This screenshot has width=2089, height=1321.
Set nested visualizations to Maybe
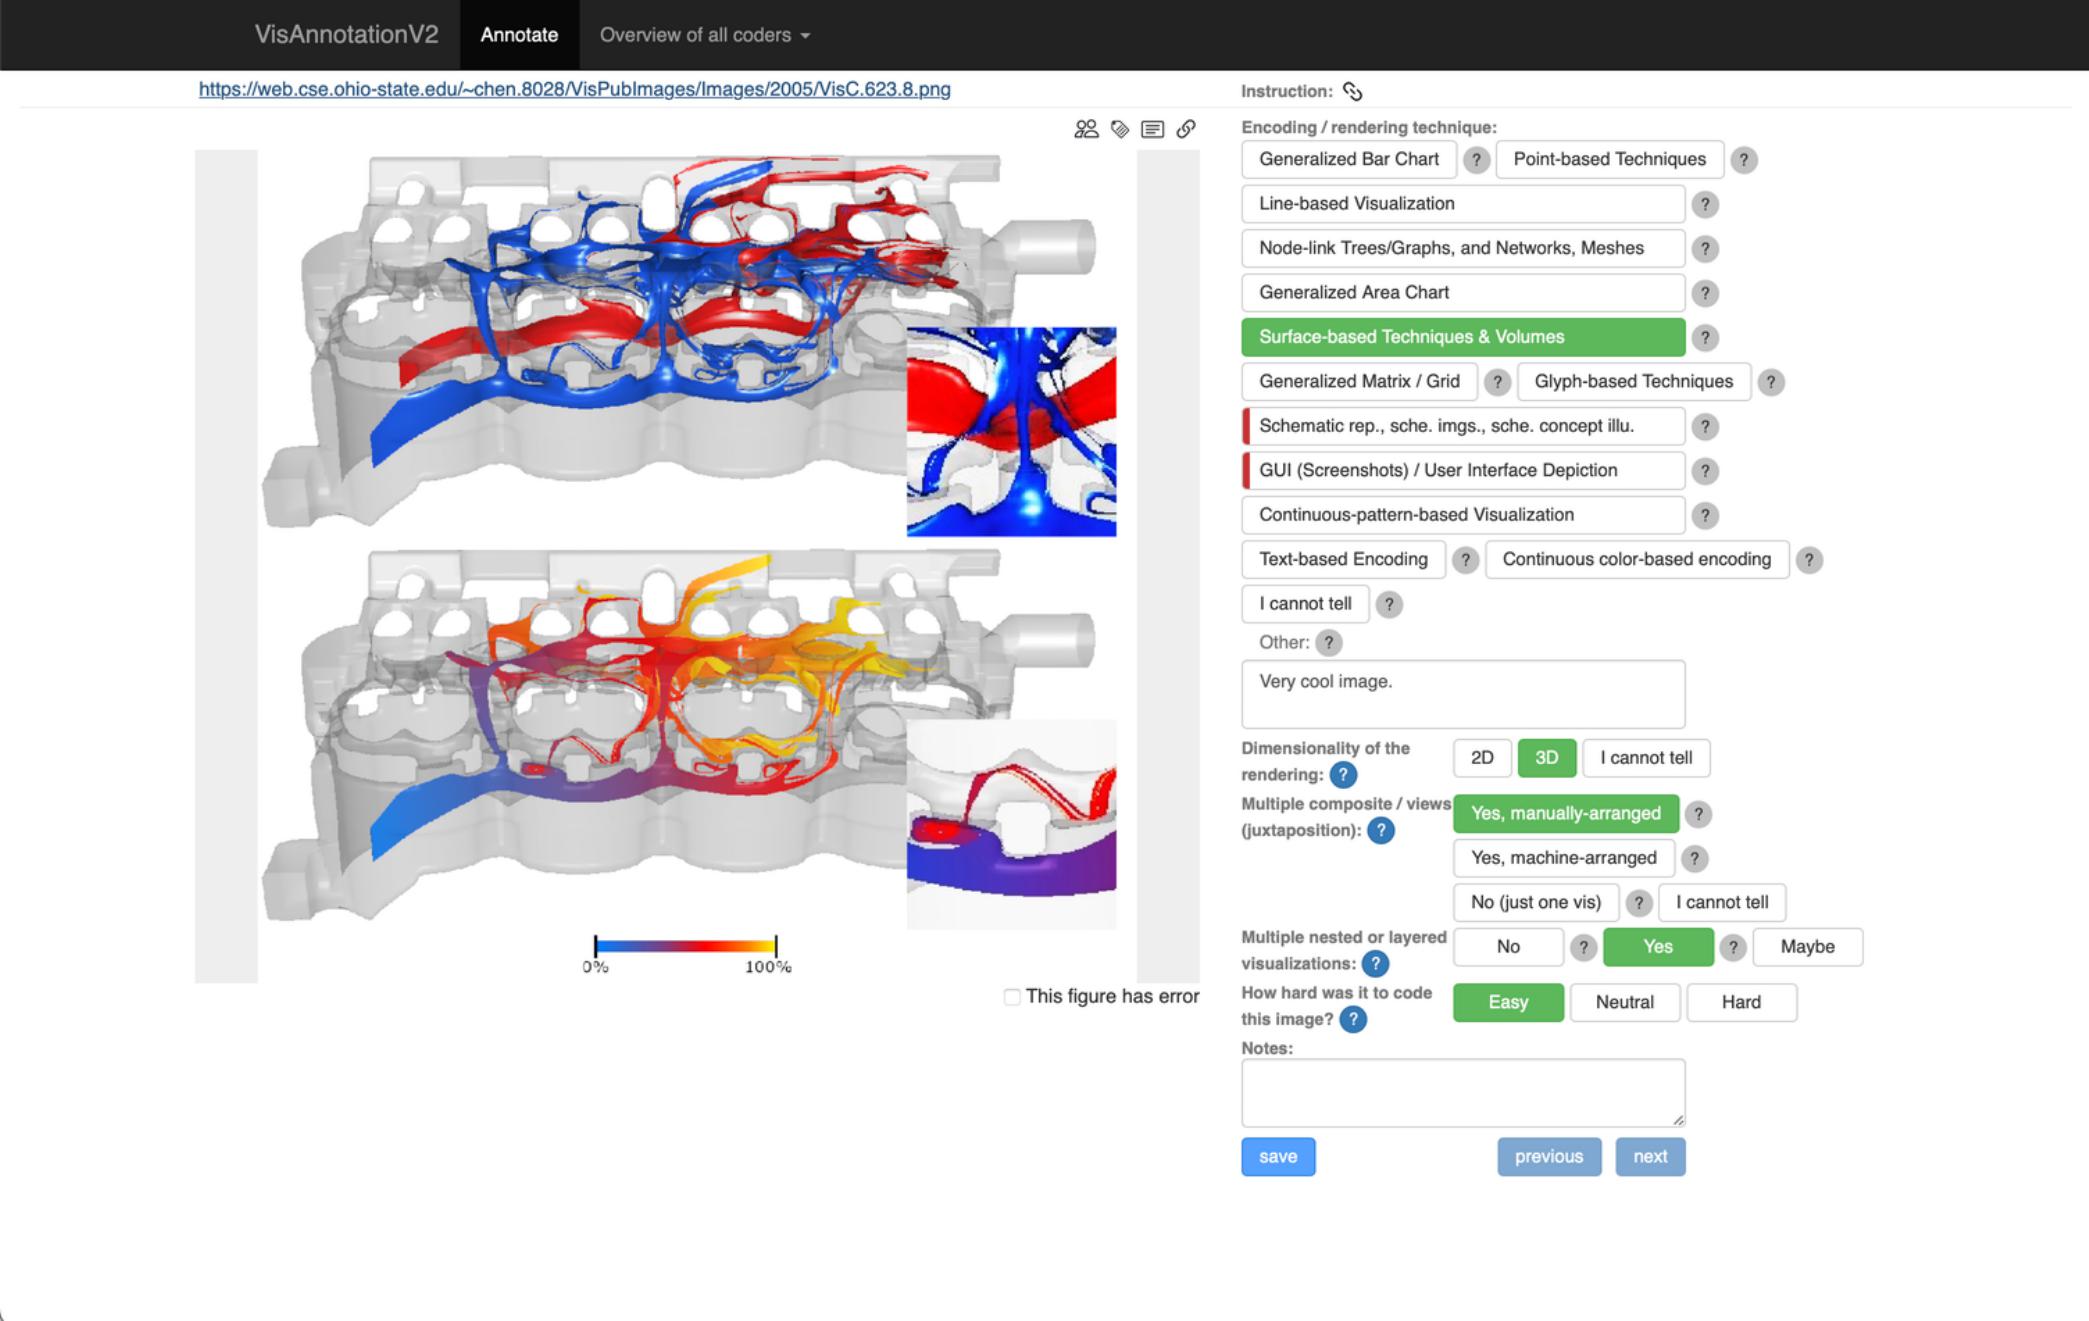click(x=1807, y=947)
